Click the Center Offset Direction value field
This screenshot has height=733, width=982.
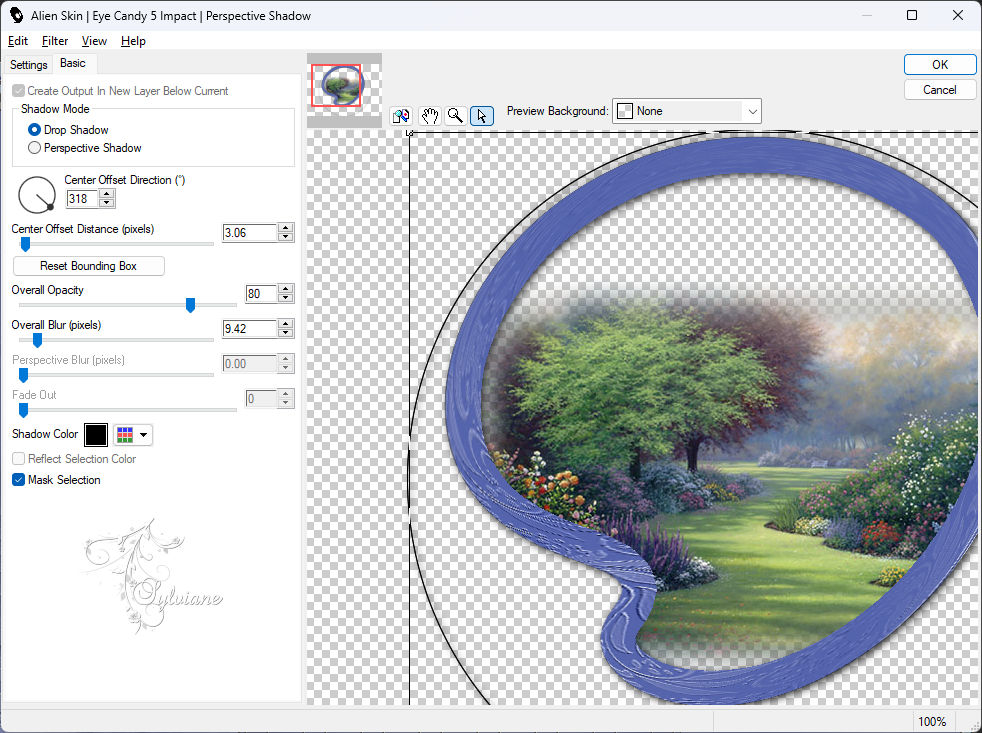82,199
